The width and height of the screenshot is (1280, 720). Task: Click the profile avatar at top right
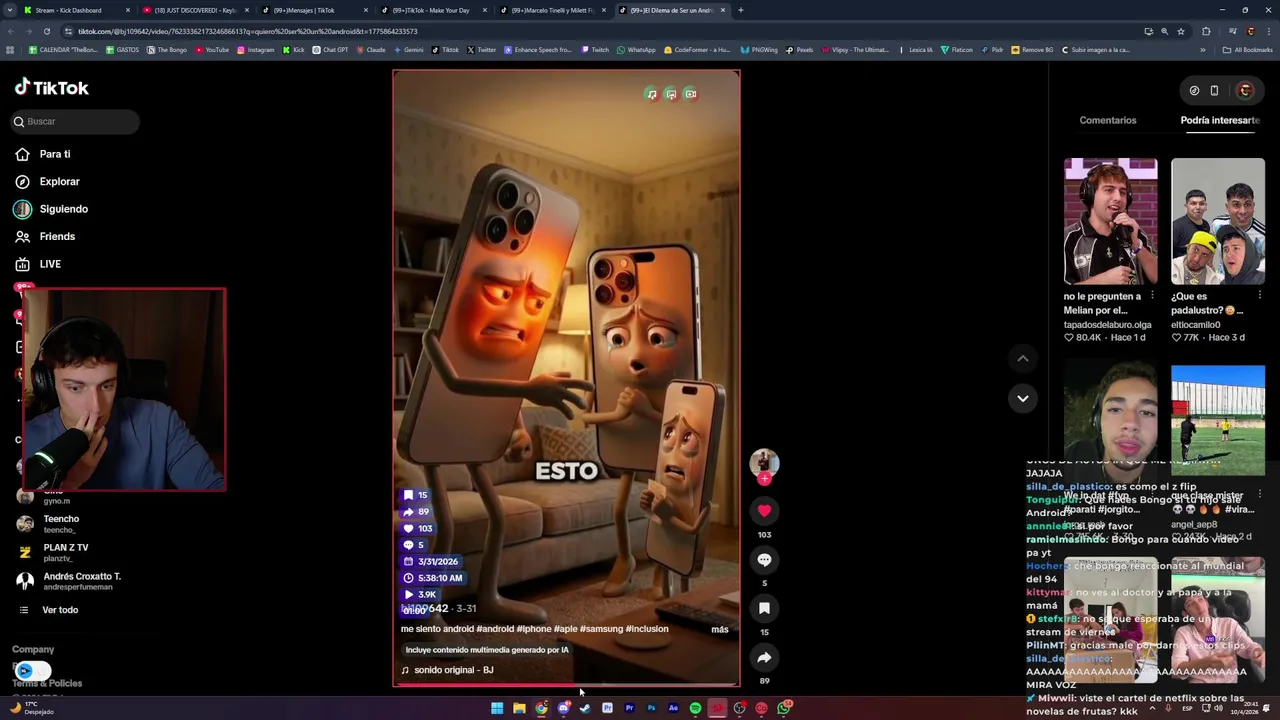[1245, 90]
